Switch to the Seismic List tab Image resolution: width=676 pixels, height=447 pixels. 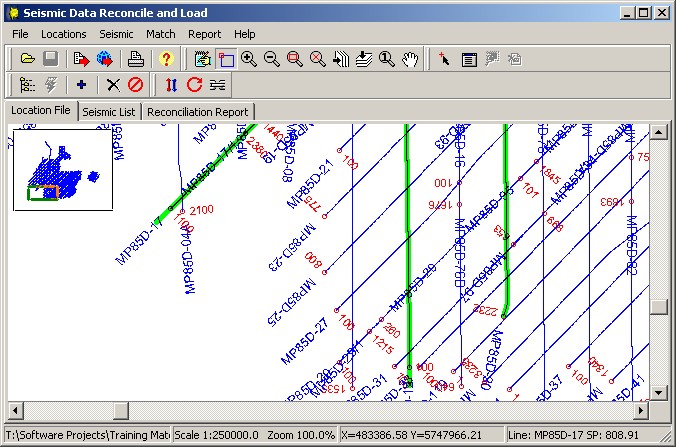tap(109, 112)
